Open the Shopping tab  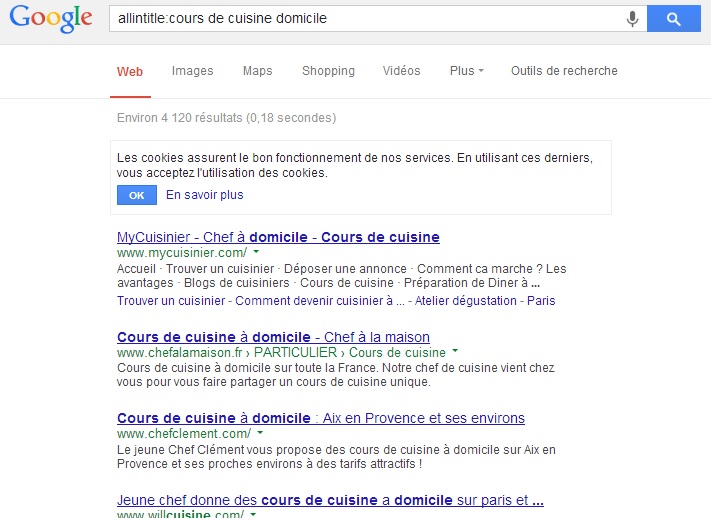(328, 71)
